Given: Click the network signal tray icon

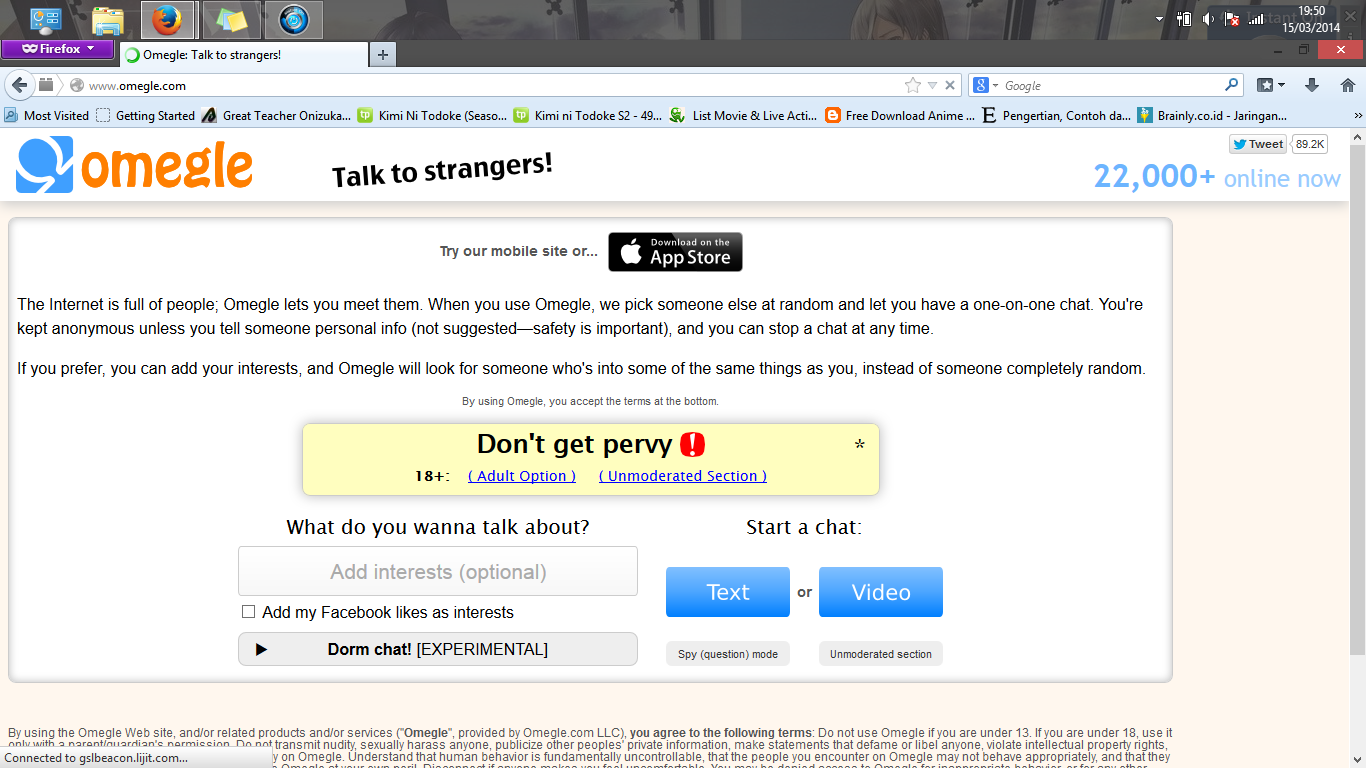Looking at the screenshot, I should pos(1256,19).
